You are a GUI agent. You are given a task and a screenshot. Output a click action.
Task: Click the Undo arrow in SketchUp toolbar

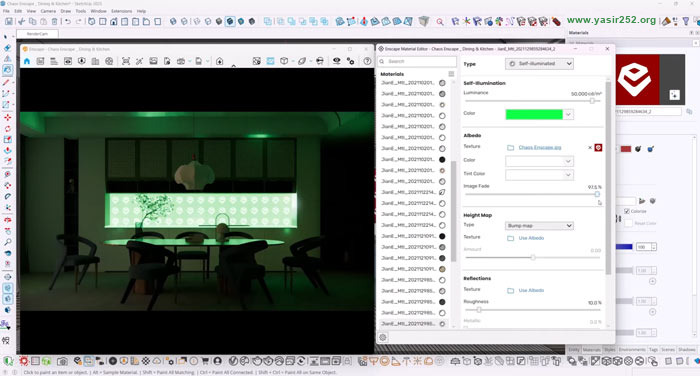68,21
